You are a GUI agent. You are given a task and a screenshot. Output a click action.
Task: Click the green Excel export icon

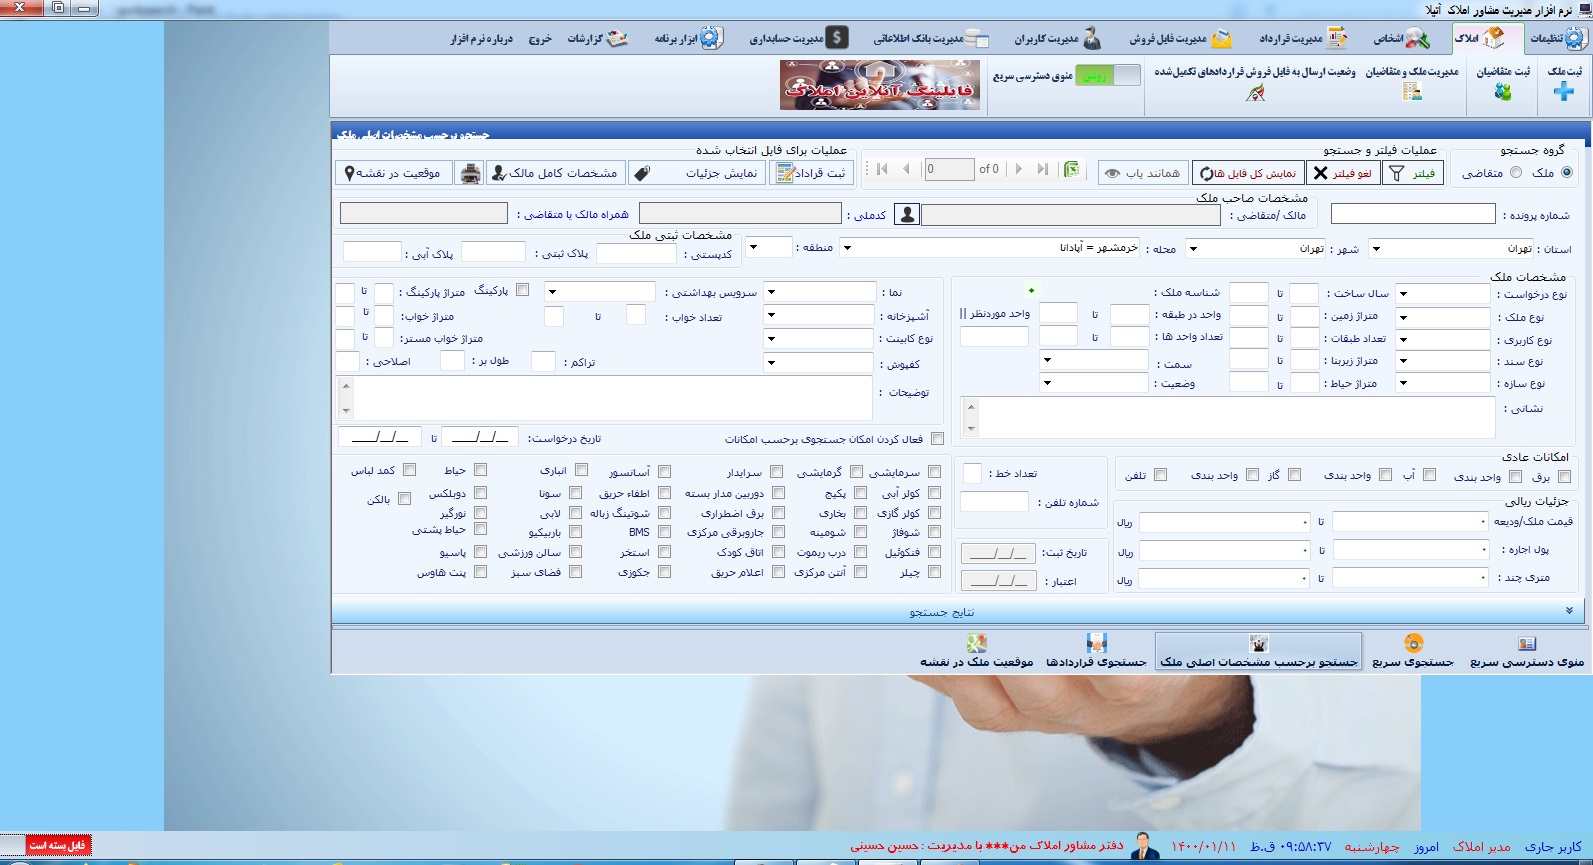(x=1072, y=169)
